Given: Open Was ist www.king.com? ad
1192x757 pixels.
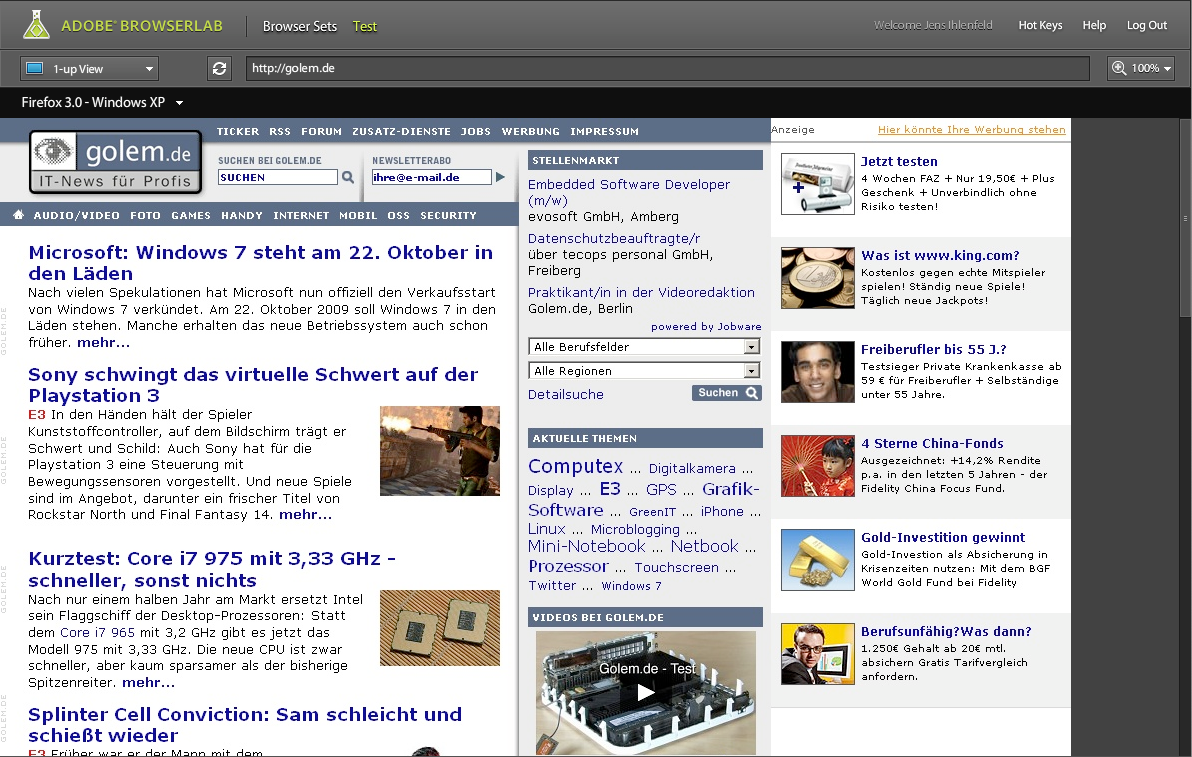Looking at the screenshot, I should coord(940,255).
